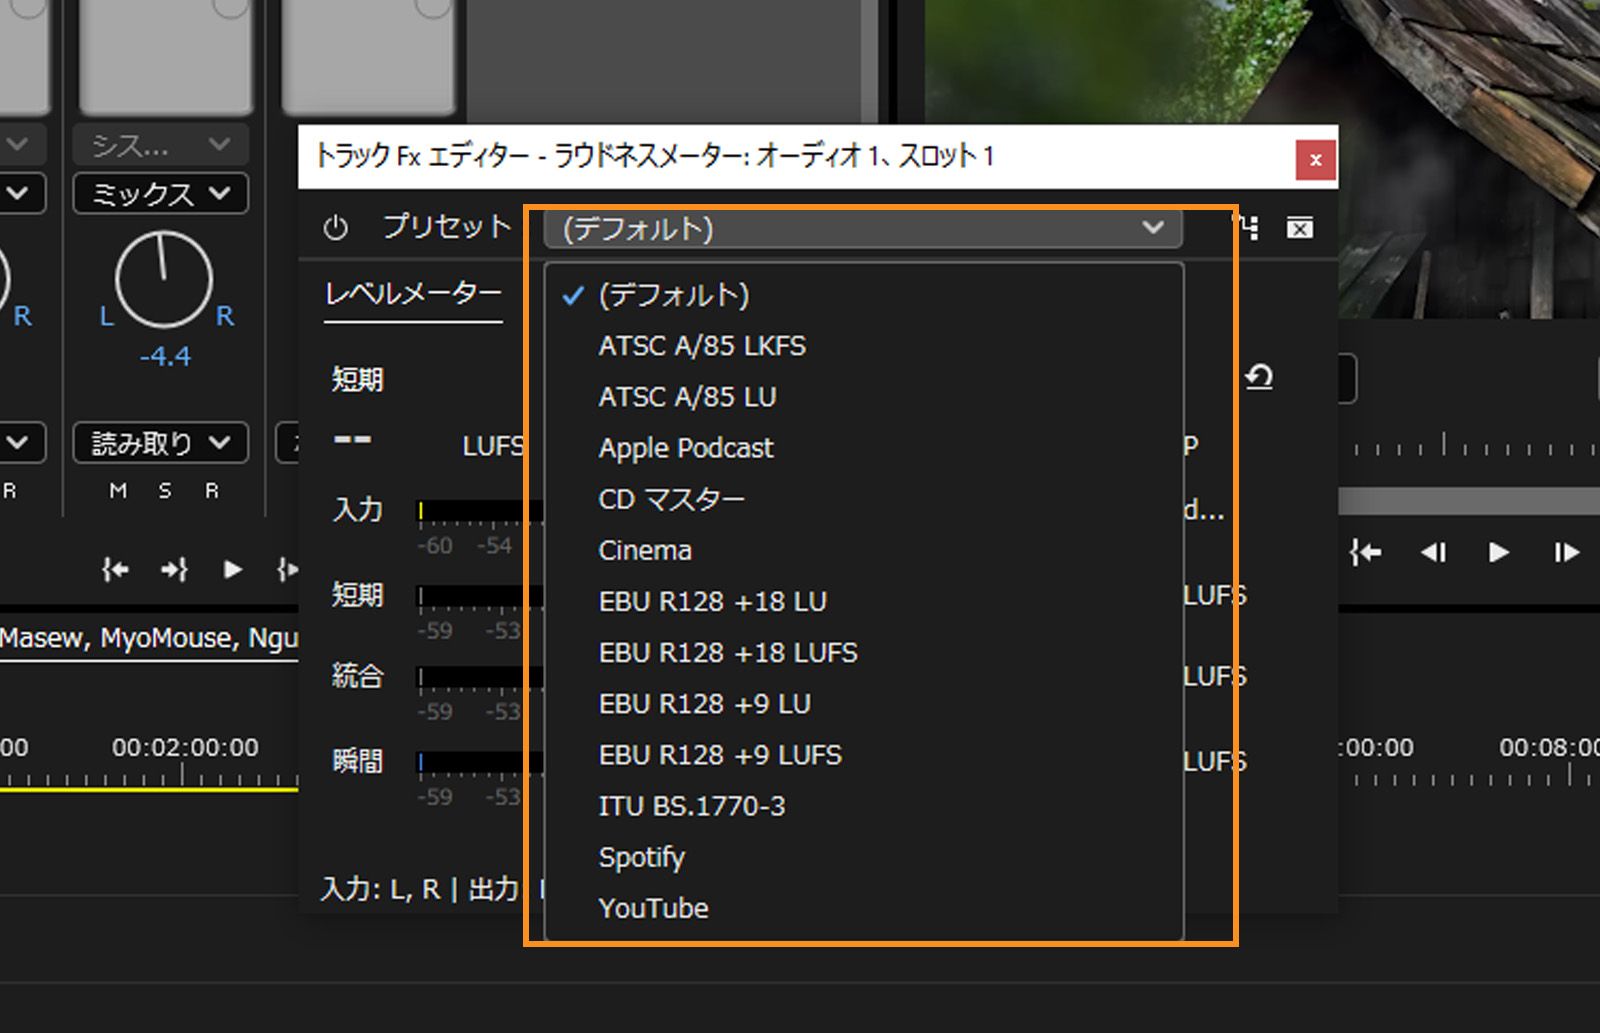Viewport: 1600px width, 1033px height.
Task: Click the delete preset icon
Action: 1299,229
